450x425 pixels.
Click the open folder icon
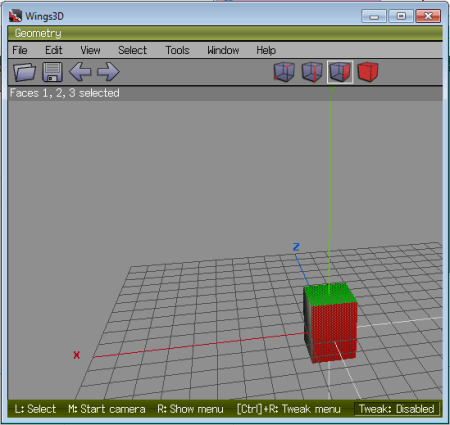(24, 72)
